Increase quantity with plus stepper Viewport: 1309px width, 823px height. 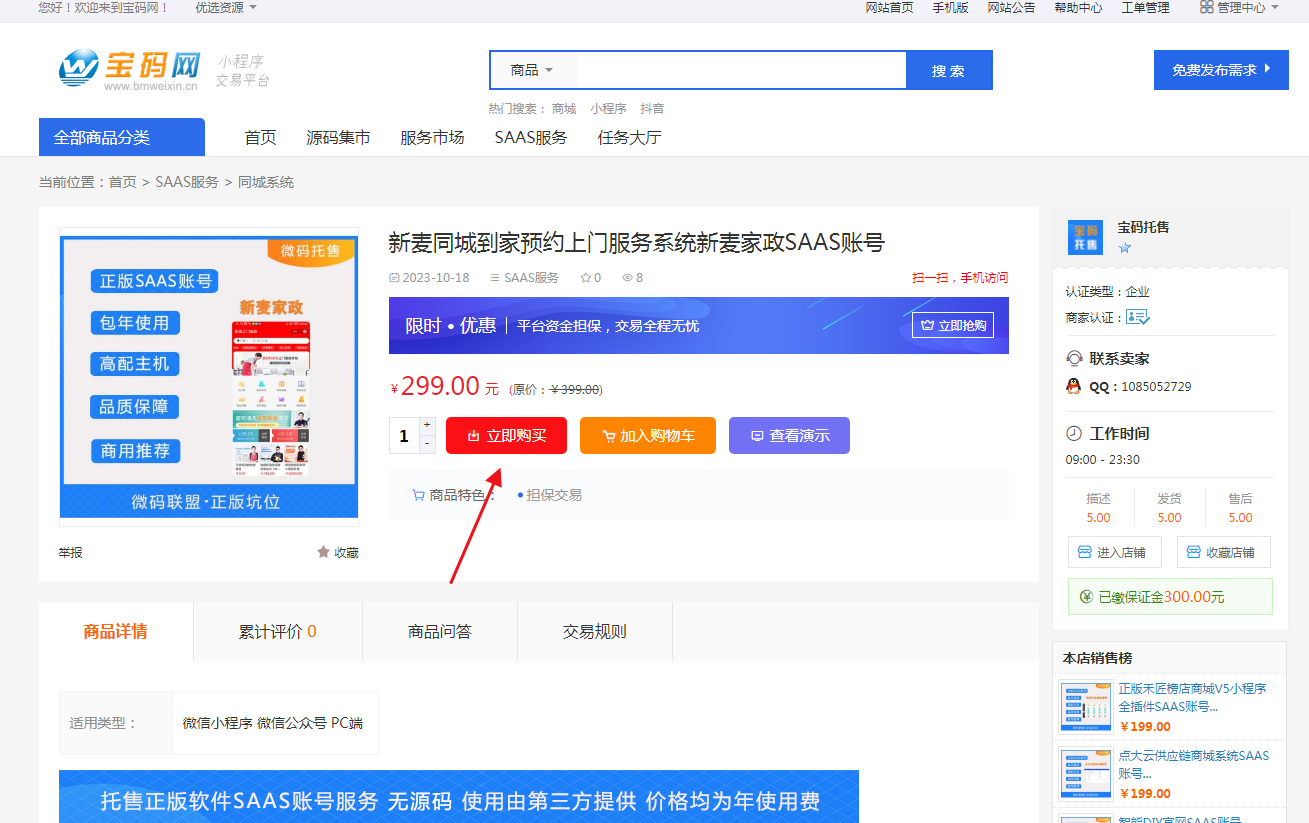click(x=428, y=425)
